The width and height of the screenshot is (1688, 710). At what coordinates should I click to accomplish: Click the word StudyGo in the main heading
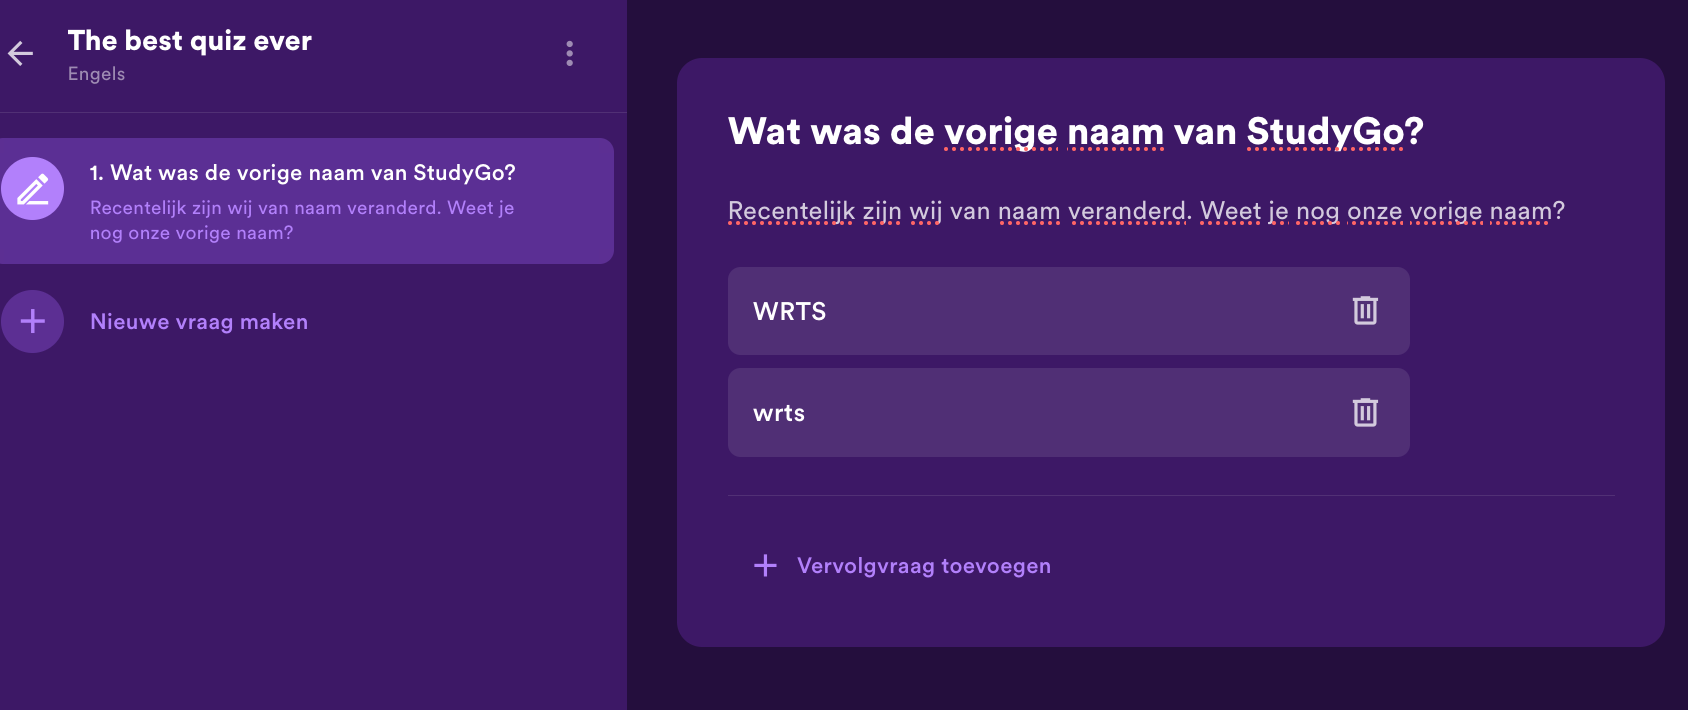click(x=1324, y=131)
